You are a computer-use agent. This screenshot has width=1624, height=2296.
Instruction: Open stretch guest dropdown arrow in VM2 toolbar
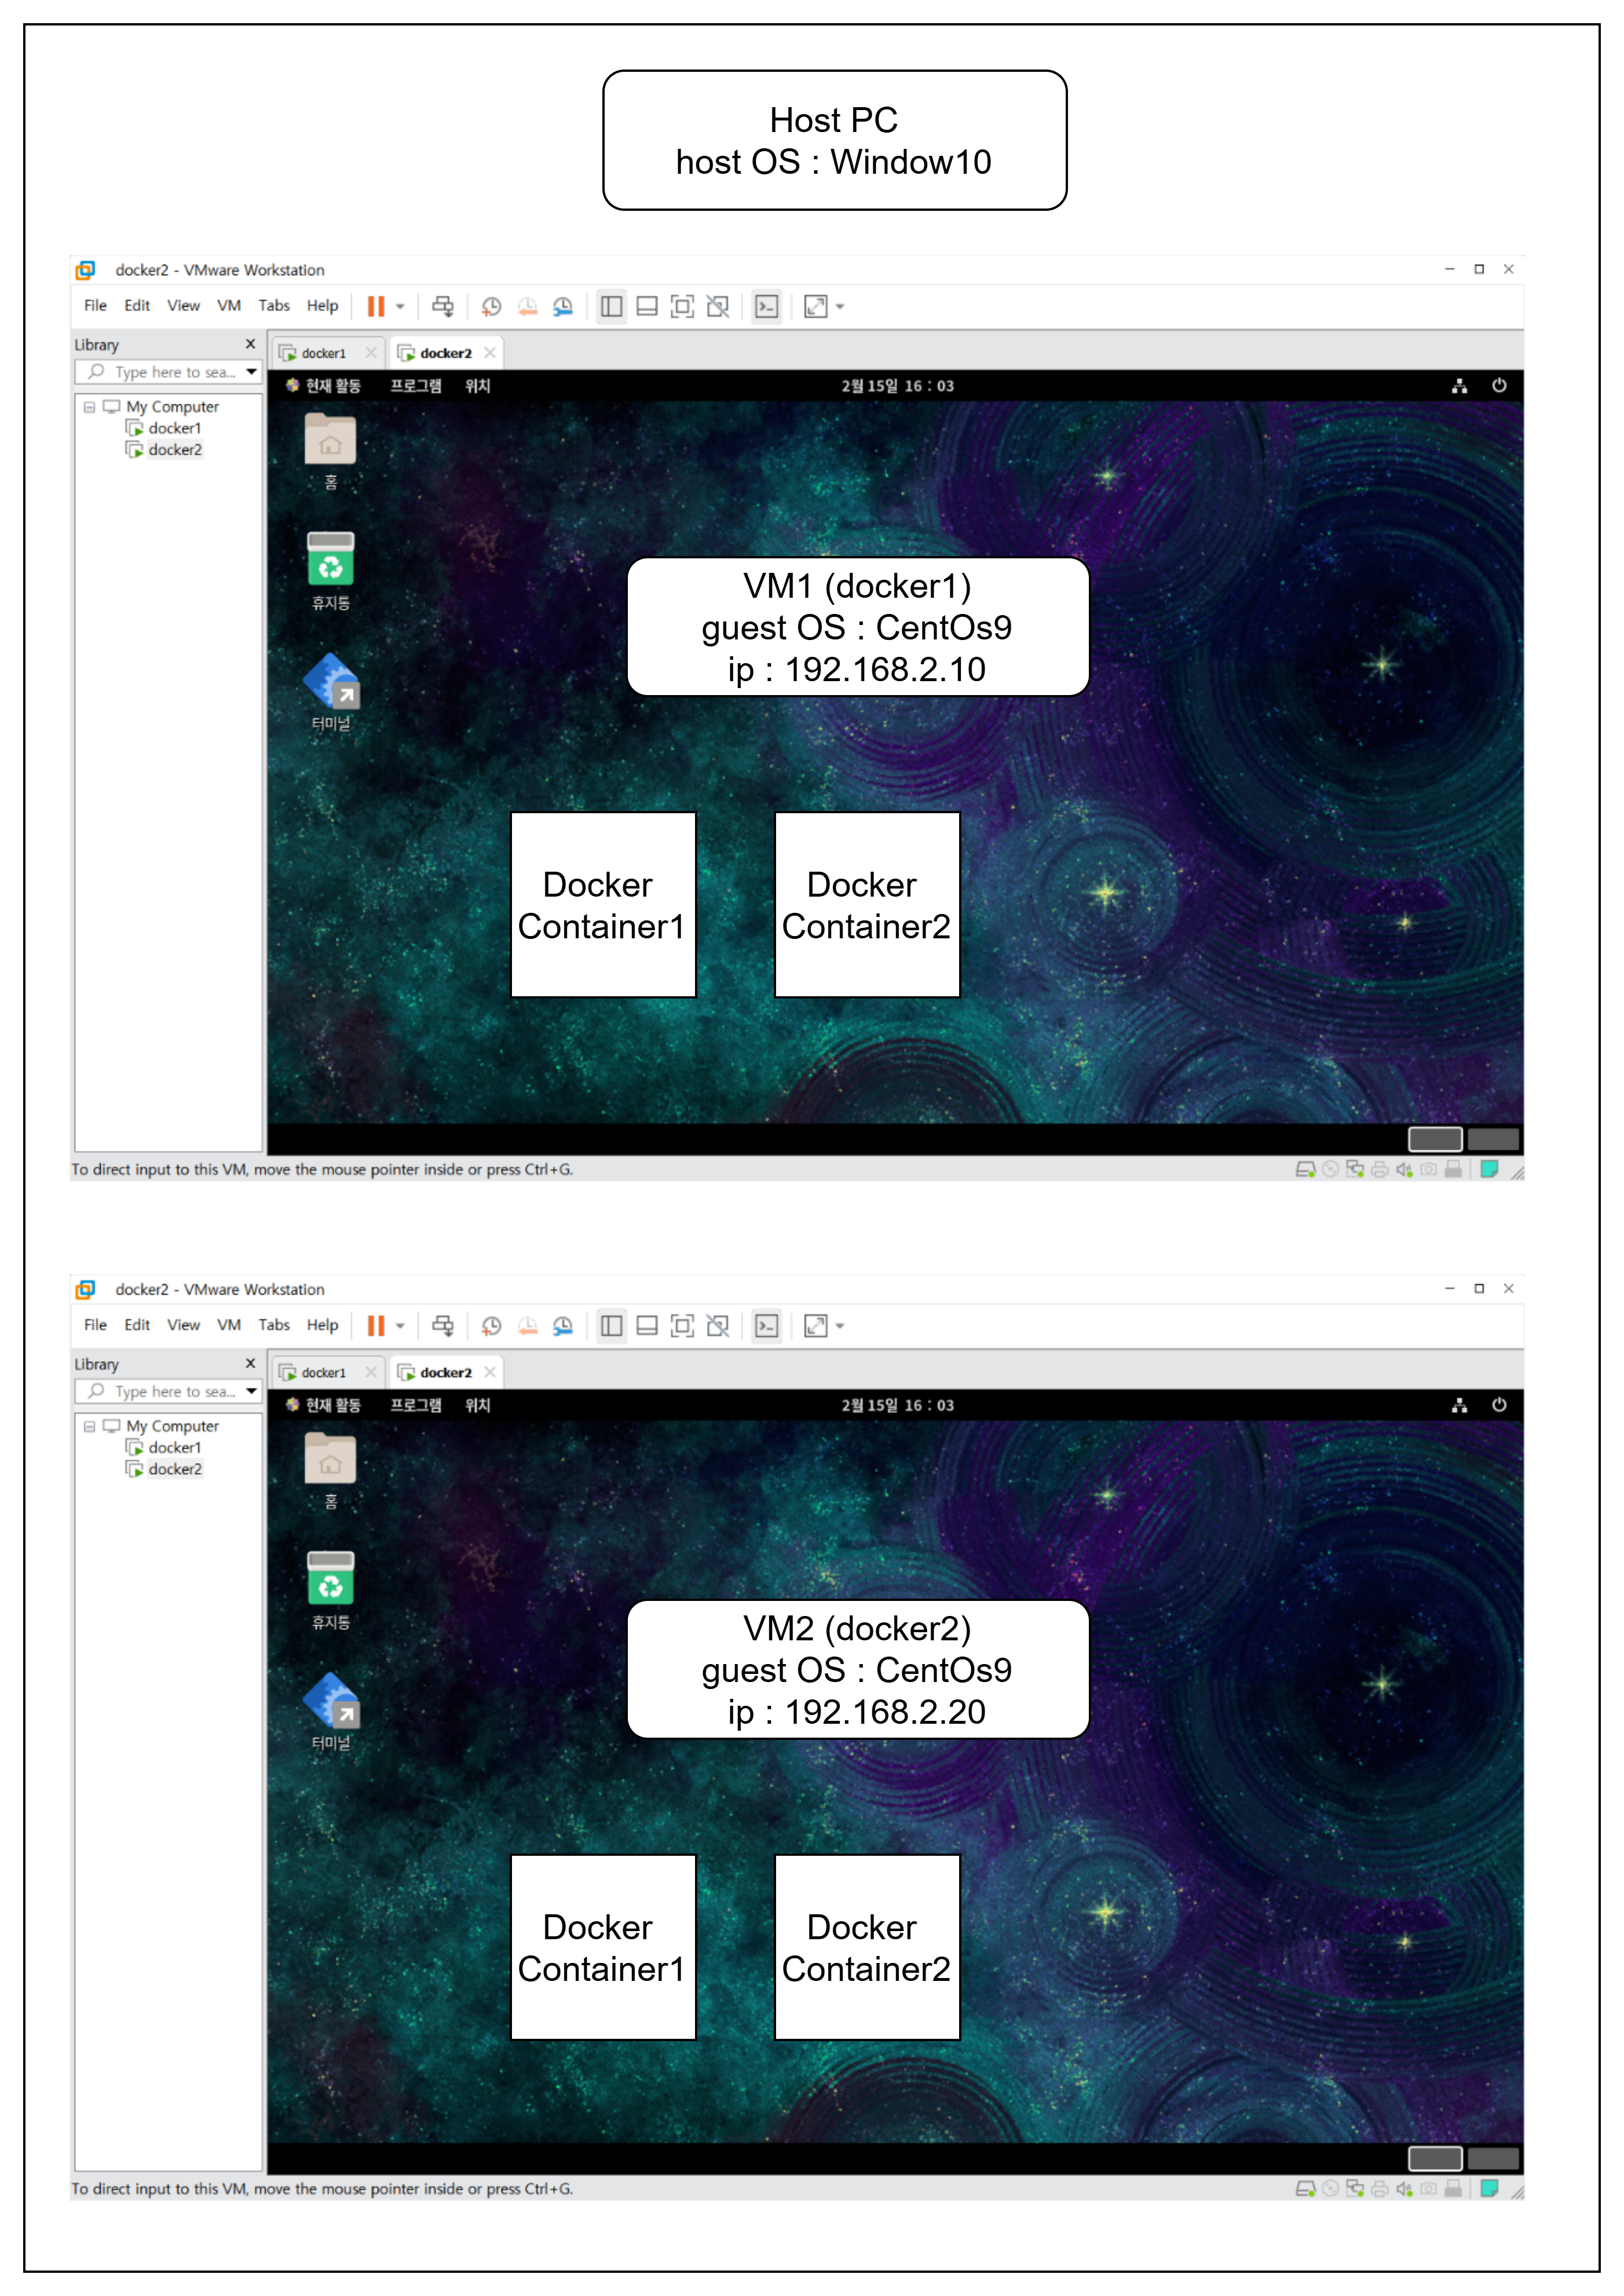(840, 1326)
